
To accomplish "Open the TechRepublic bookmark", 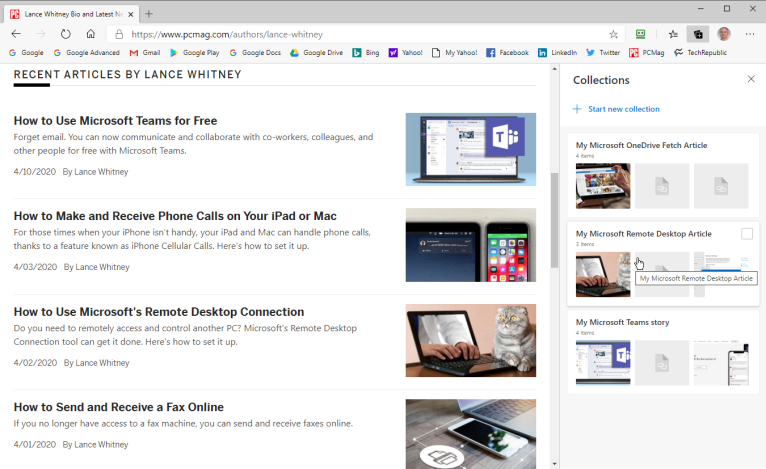I will pos(700,53).
